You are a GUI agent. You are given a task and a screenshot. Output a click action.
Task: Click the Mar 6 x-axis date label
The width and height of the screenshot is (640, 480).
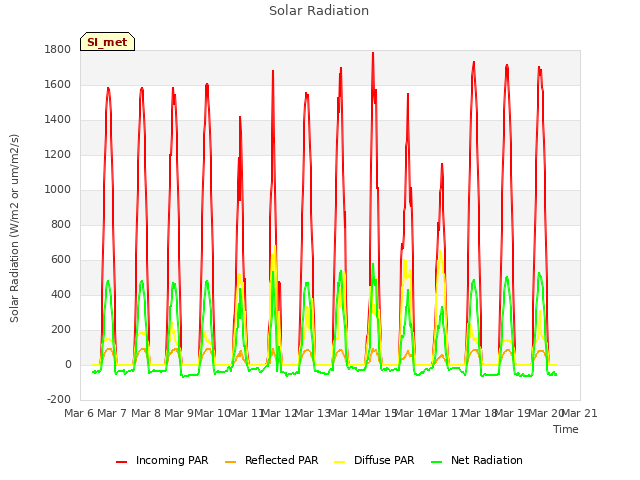pos(80,413)
